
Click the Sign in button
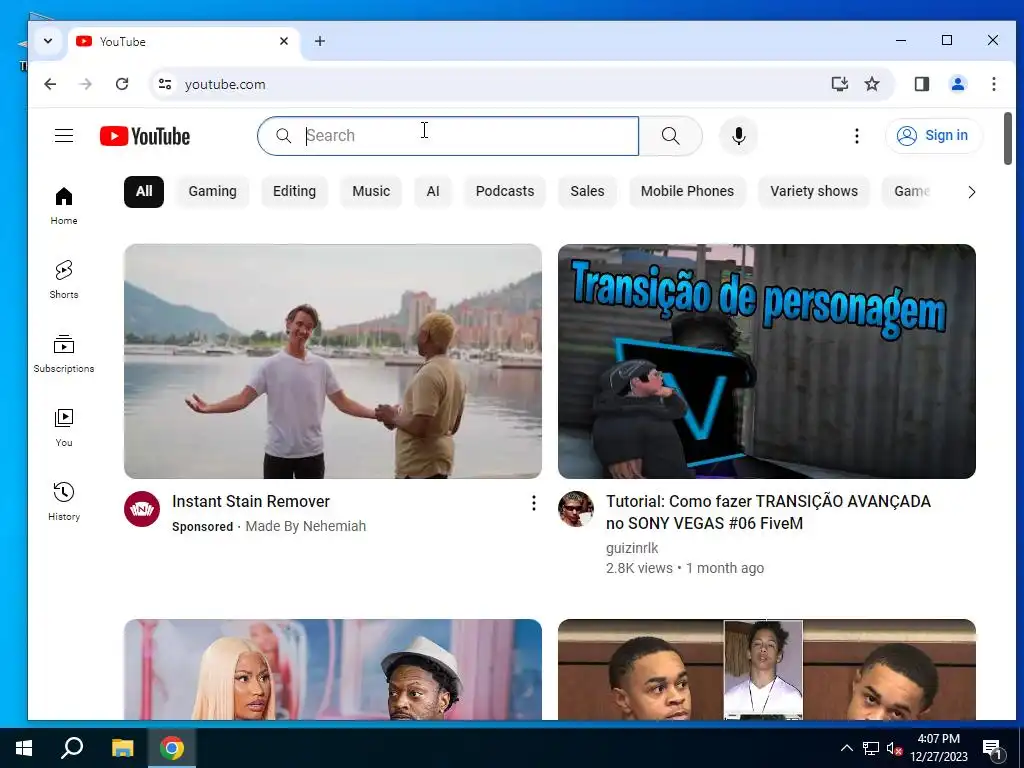[934, 136]
